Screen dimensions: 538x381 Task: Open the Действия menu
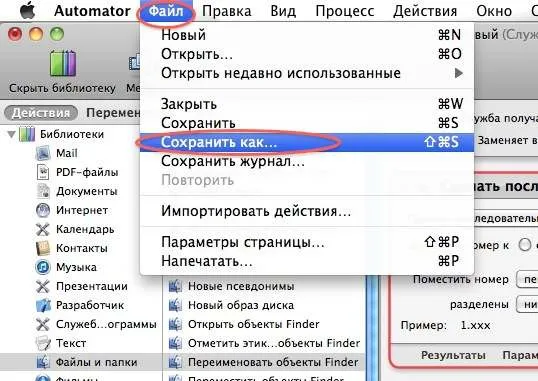coord(425,11)
